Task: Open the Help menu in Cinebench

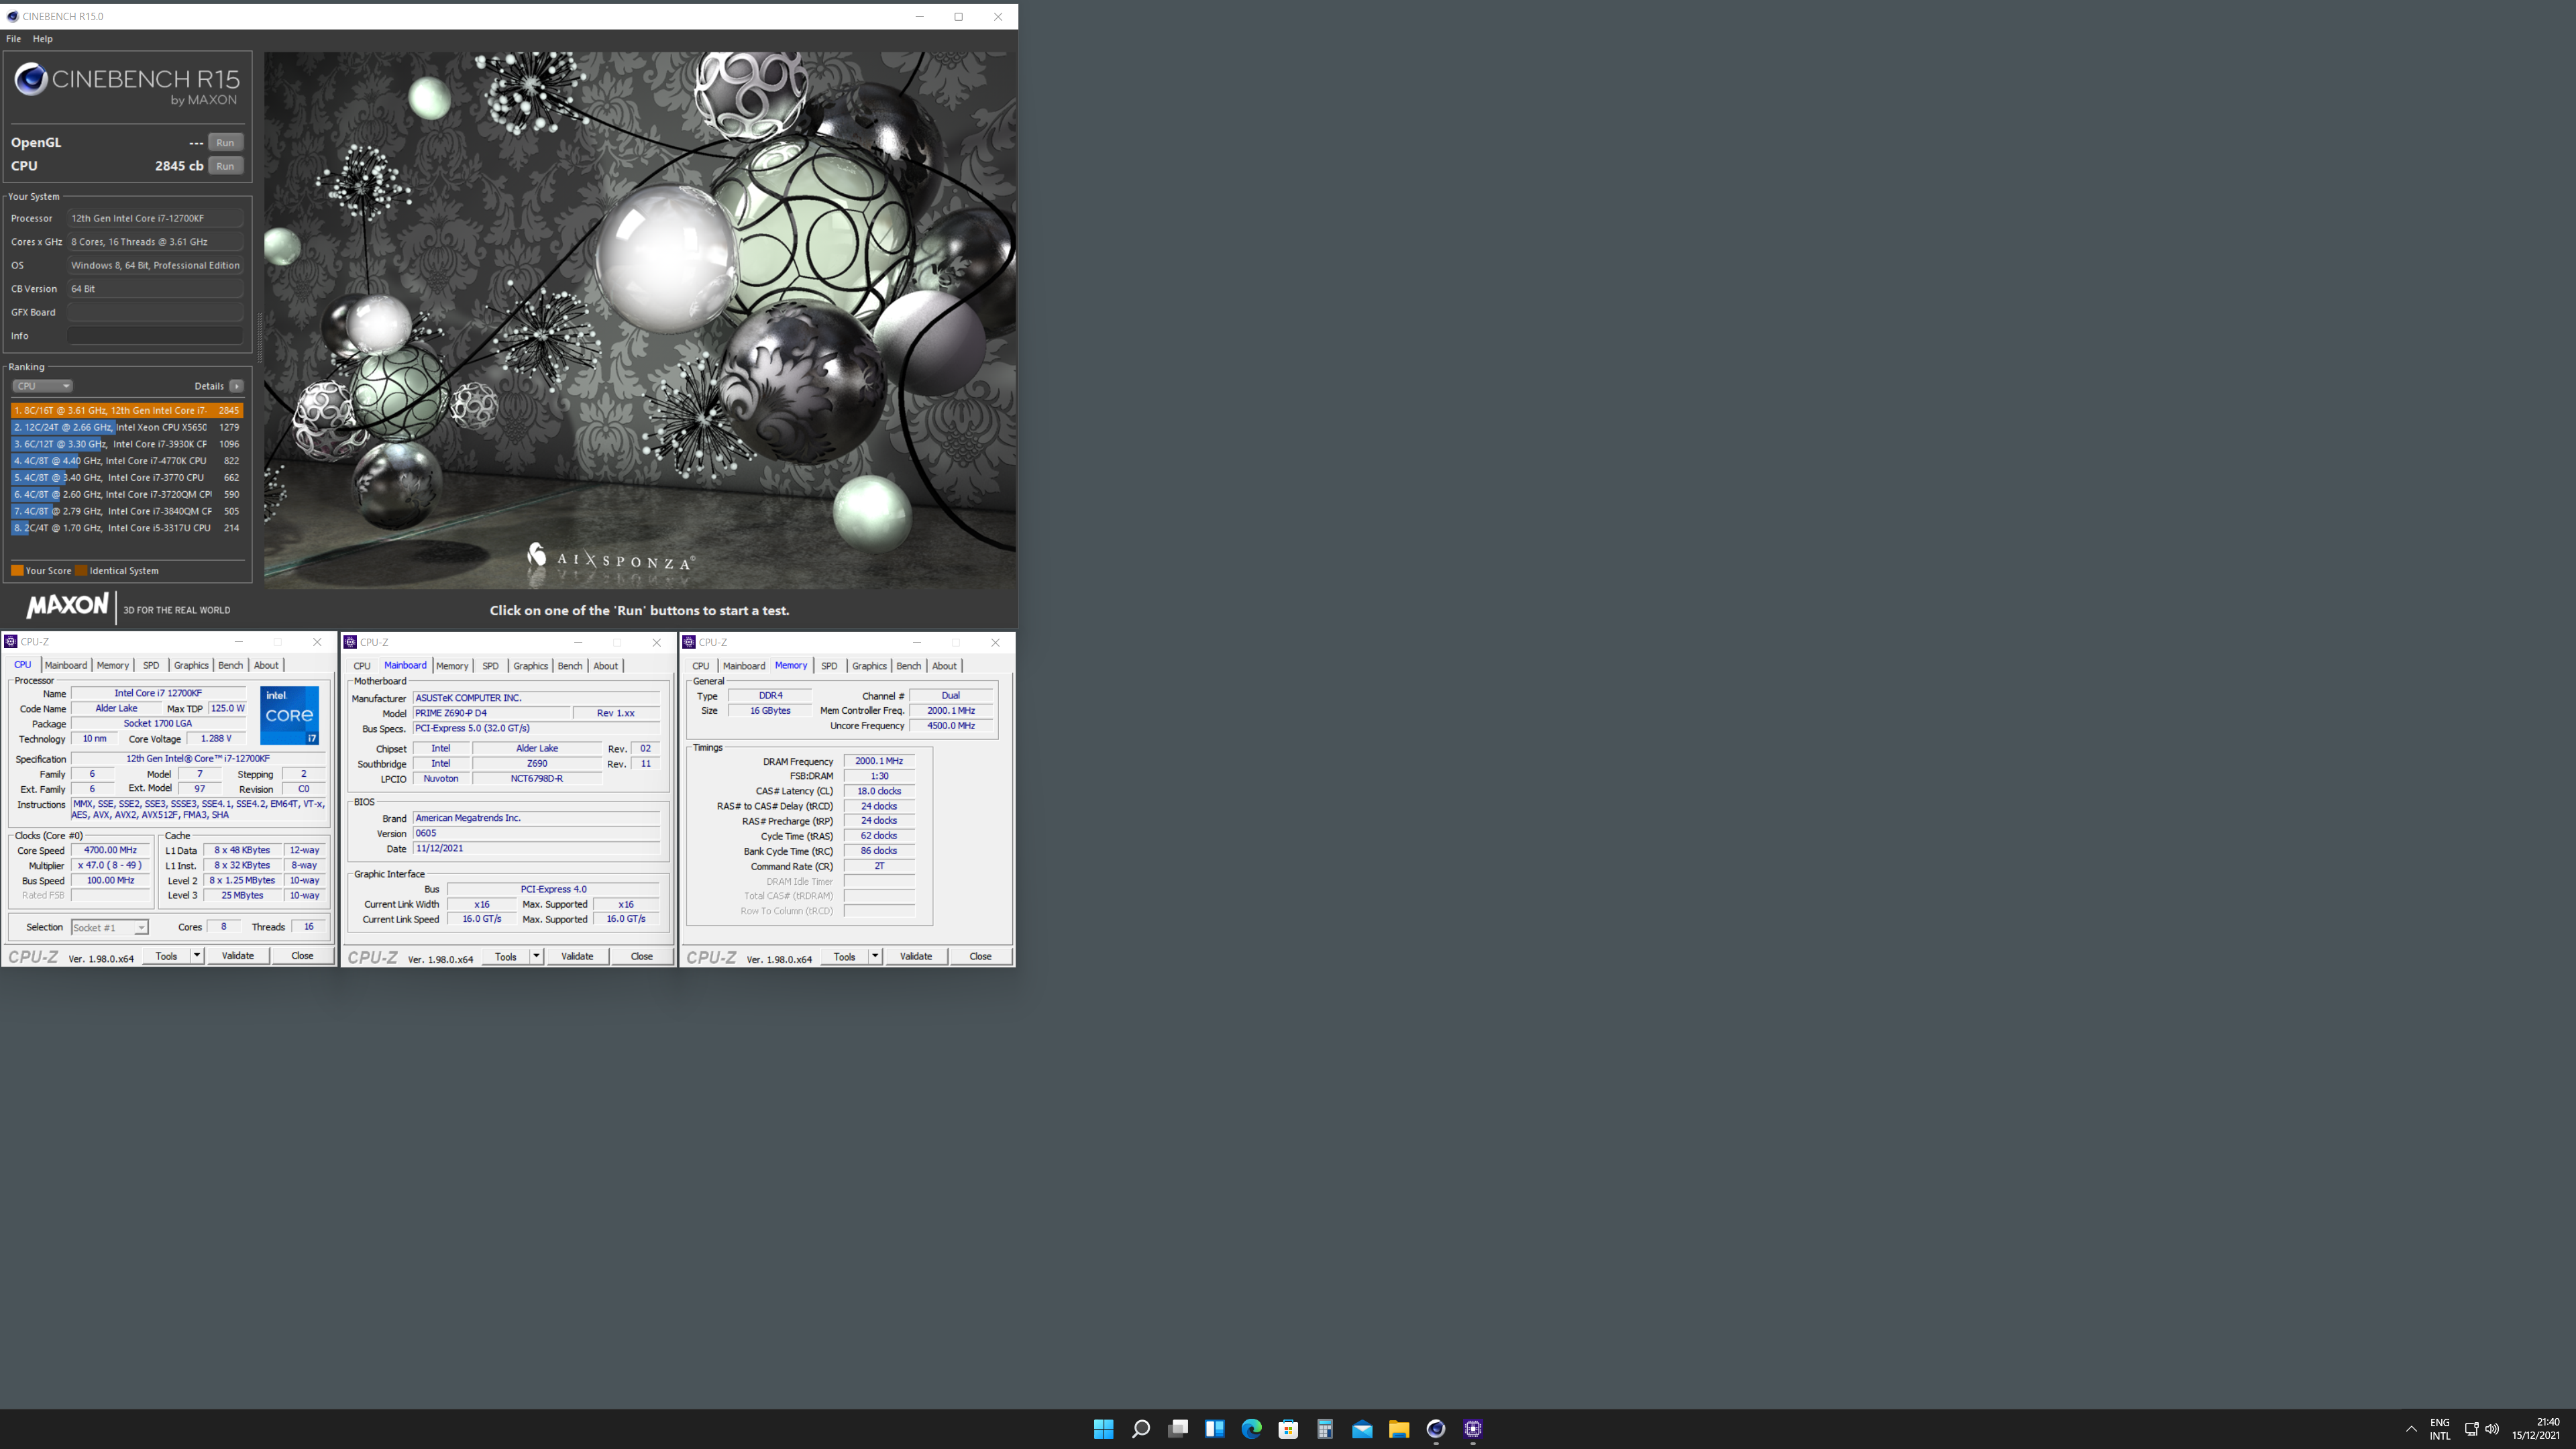Action: (x=42, y=39)
